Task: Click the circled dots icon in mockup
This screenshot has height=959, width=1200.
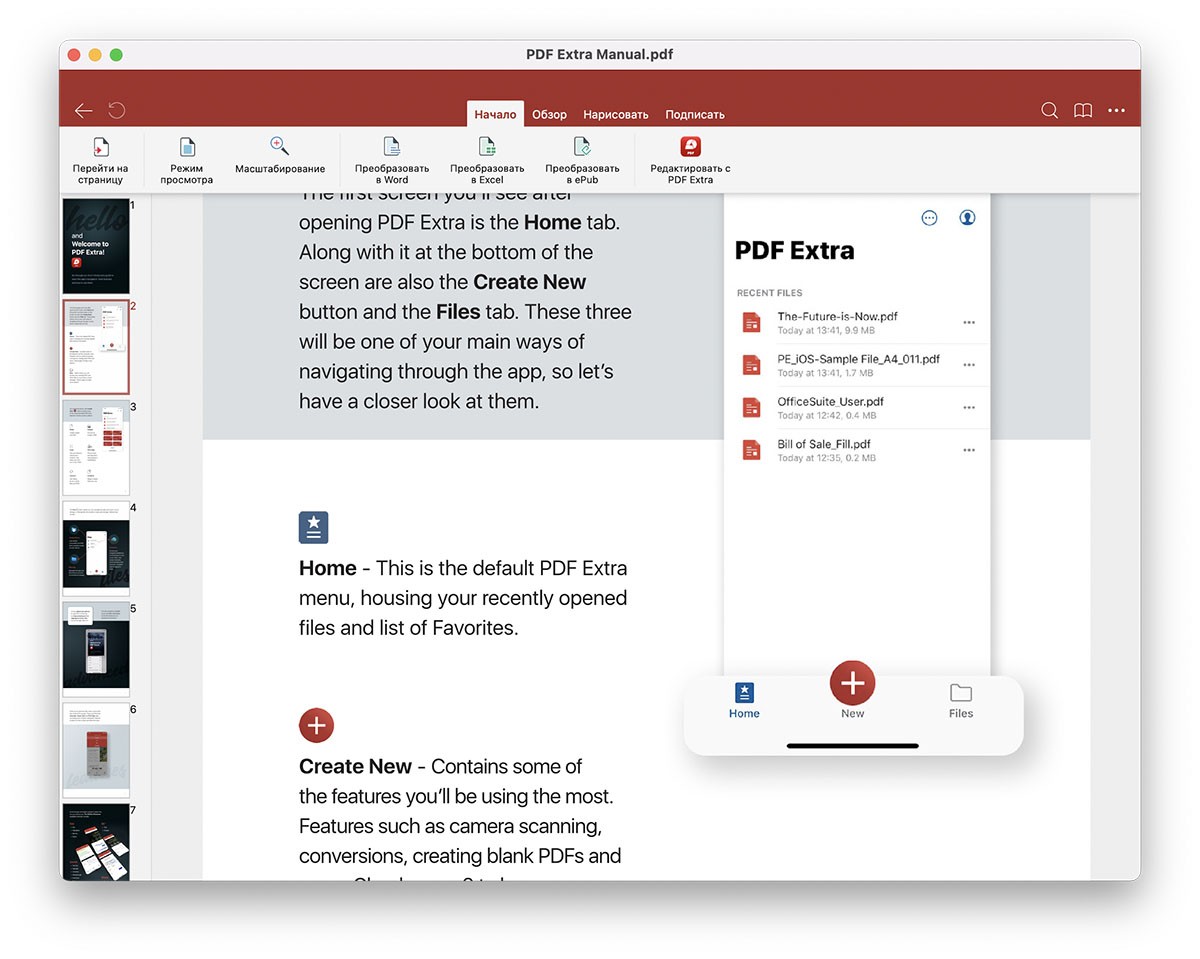Action: click(929, 218)
